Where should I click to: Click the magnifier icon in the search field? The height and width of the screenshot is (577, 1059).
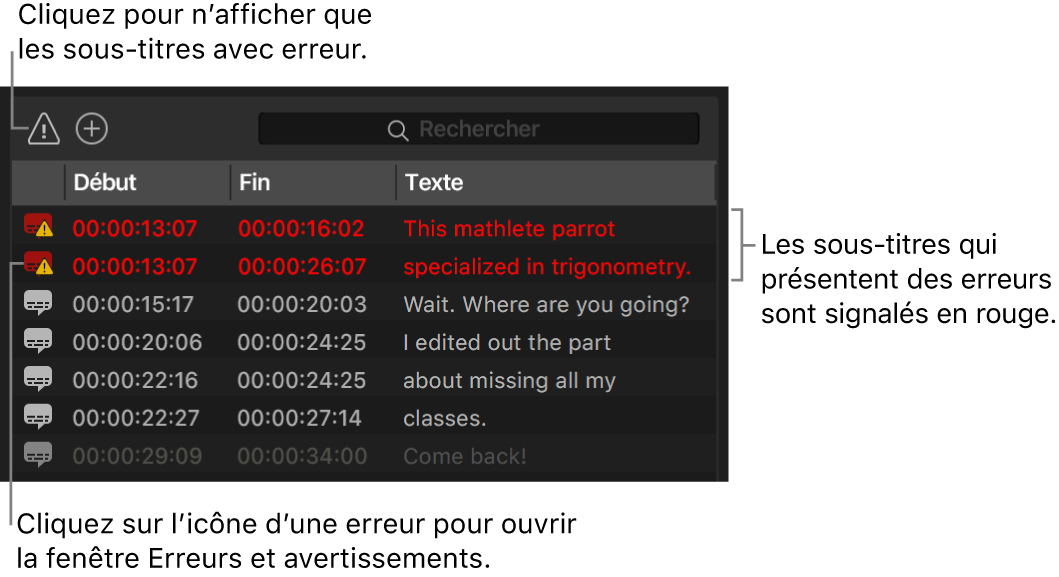pyautogui.click(x=397, y=128)
